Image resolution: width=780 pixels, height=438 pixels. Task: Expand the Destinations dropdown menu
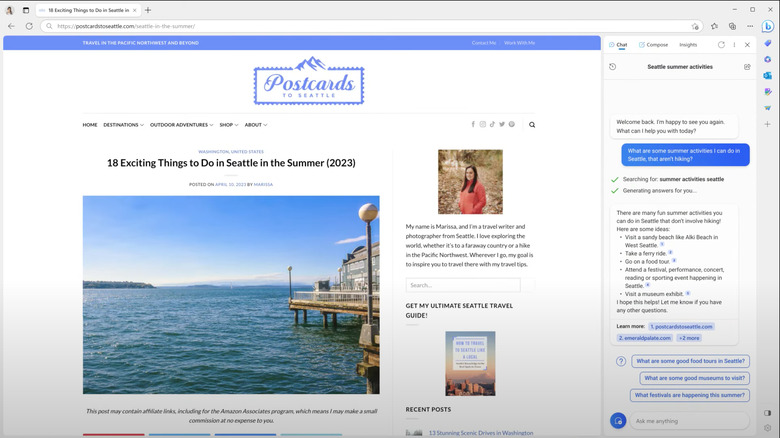pyautogui.click(x=123, y=125)
